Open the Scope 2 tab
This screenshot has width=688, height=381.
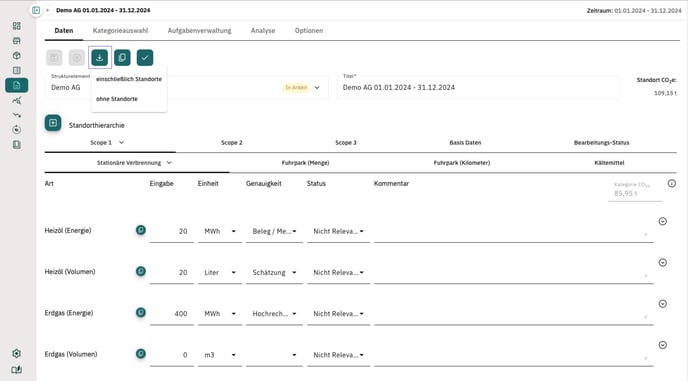click(x=232, y=143)
